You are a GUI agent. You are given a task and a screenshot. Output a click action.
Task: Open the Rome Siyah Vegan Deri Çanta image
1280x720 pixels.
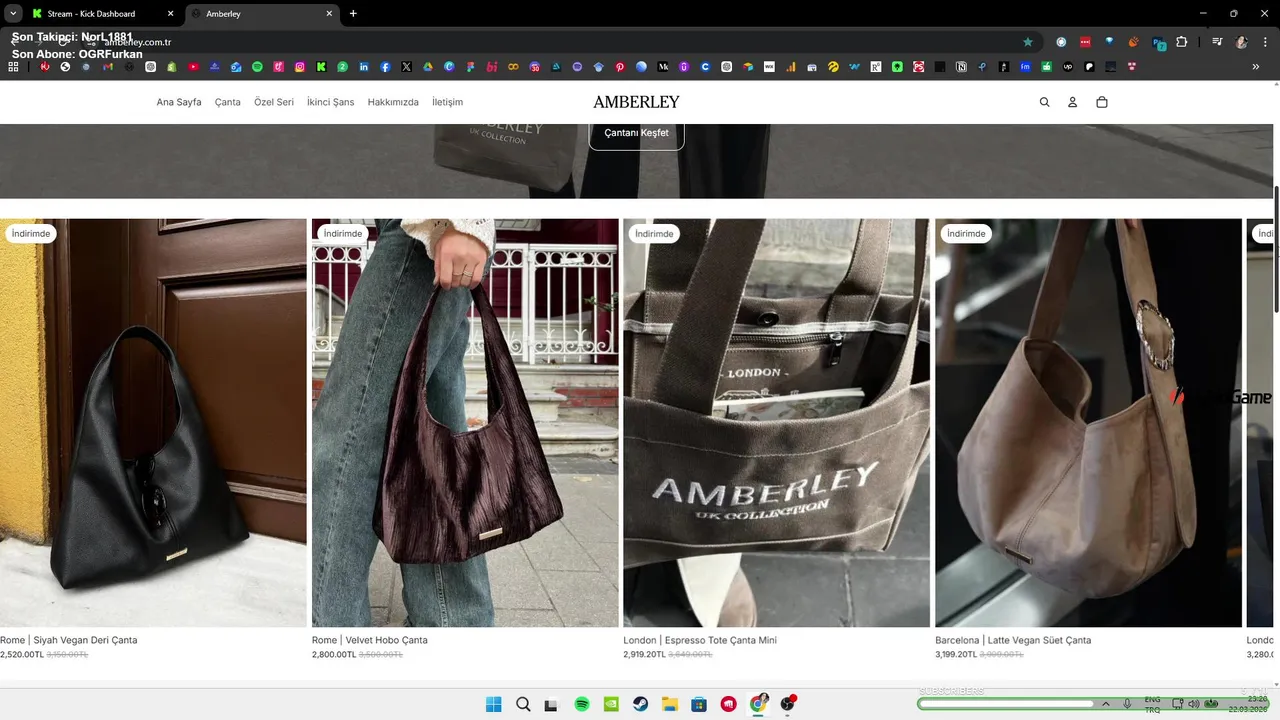pyautogui.click(x=153, y=423)
